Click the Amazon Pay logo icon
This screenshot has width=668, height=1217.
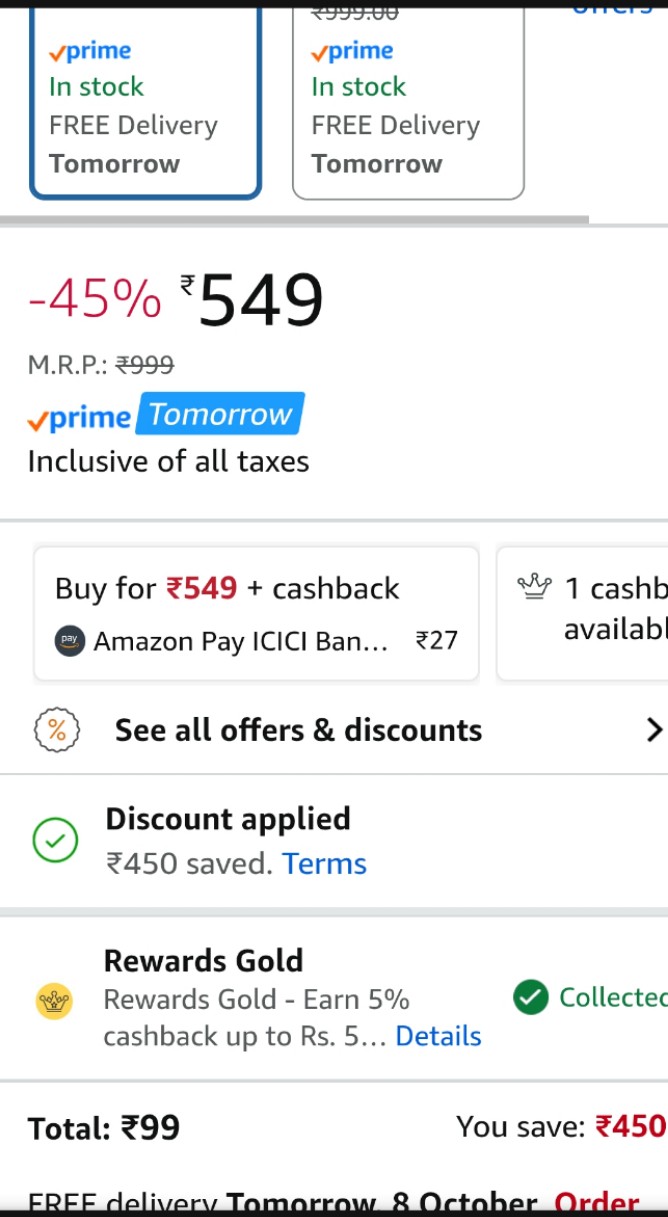(69, 640)
